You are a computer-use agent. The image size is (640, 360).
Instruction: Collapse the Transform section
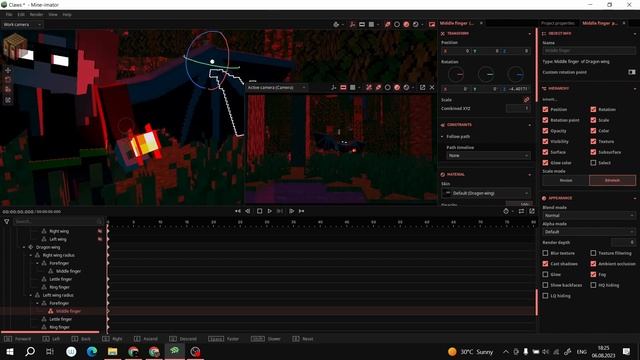point(530,33)
